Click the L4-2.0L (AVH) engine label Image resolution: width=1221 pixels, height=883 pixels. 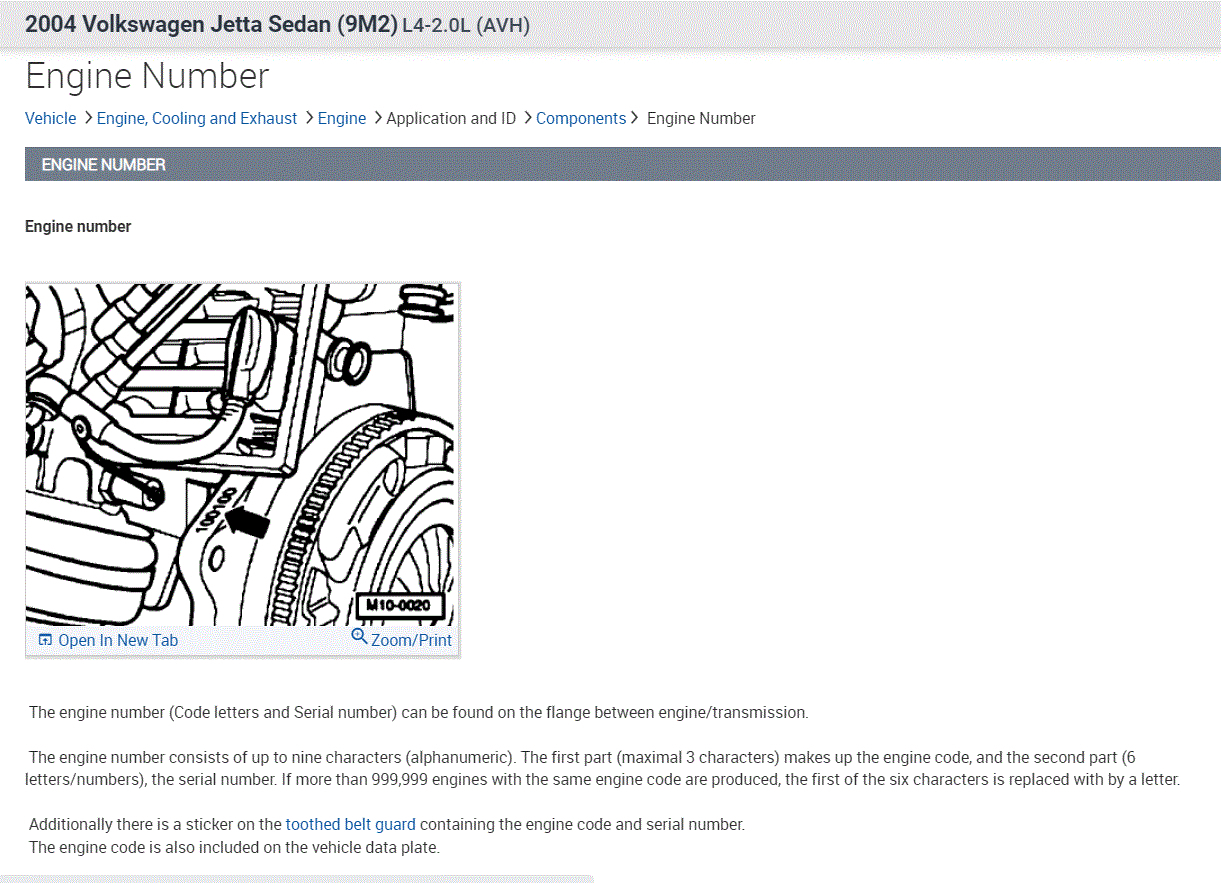point(466,25)
